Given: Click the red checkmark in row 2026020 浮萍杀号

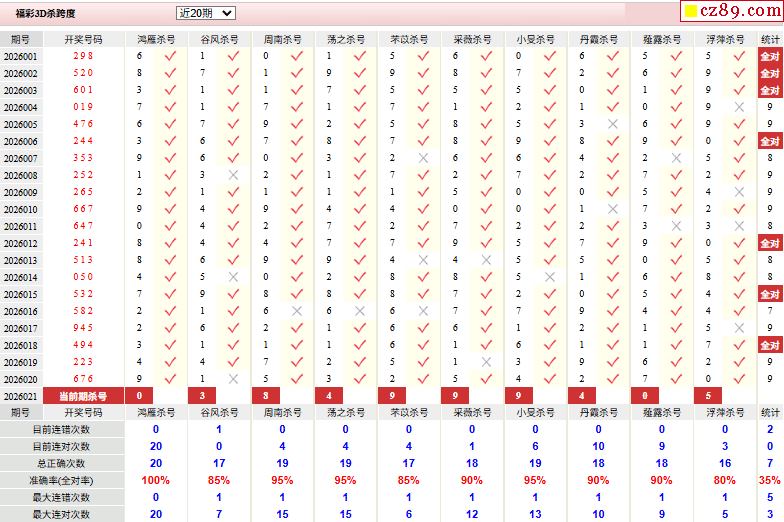Looking at the screenshot, I should pos(739,379).
